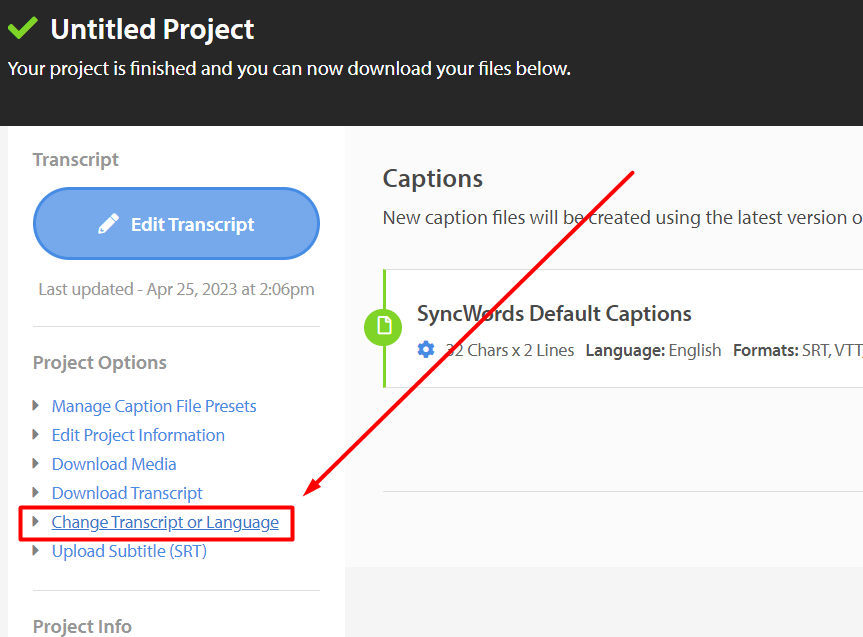Click the triangle before Change Transcript or Language

[36, 521]
